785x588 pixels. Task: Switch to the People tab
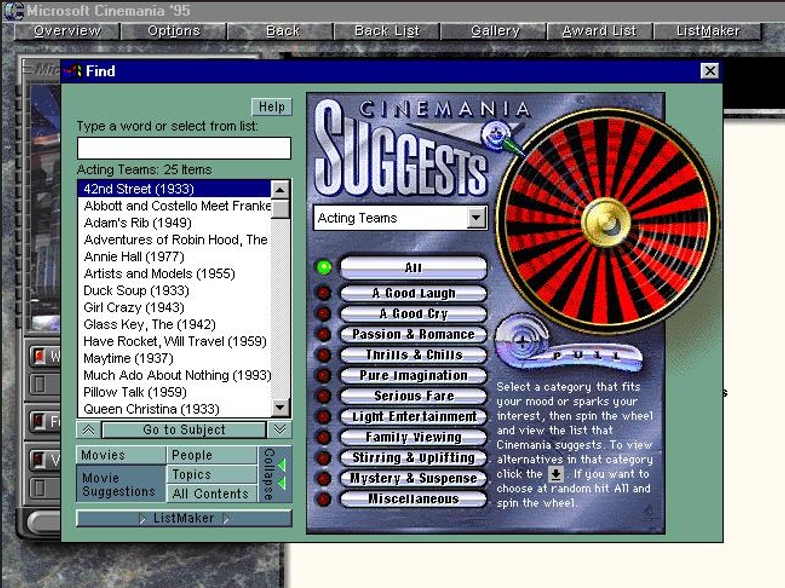212,455
